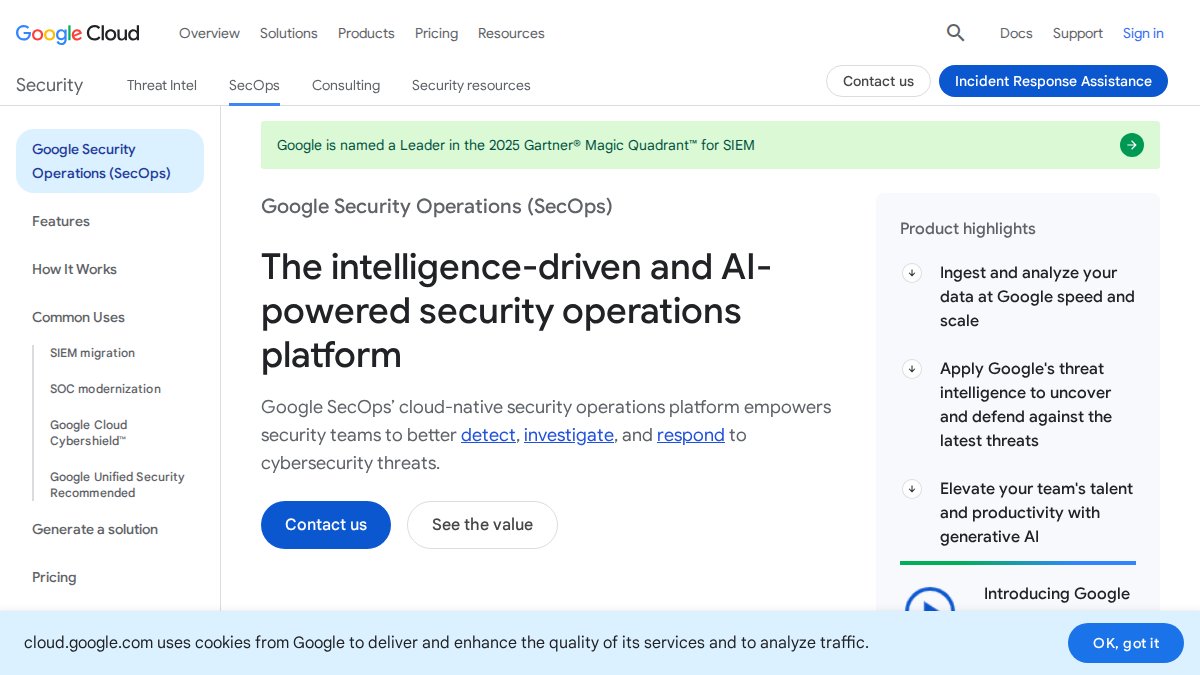Follow the 'investigate' hyperlink
This screenshot has width=1200, height=675.
point(569,435)
